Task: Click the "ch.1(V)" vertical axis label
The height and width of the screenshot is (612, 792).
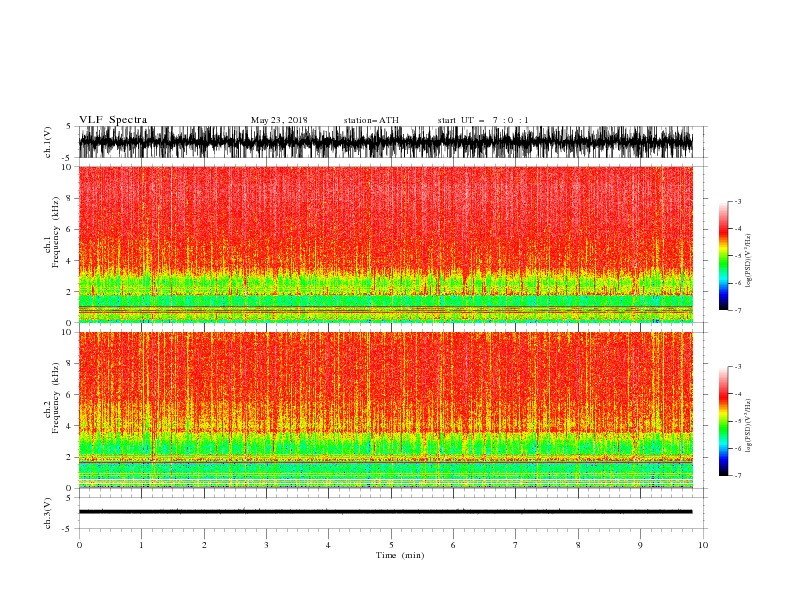Action: [48, 142]
